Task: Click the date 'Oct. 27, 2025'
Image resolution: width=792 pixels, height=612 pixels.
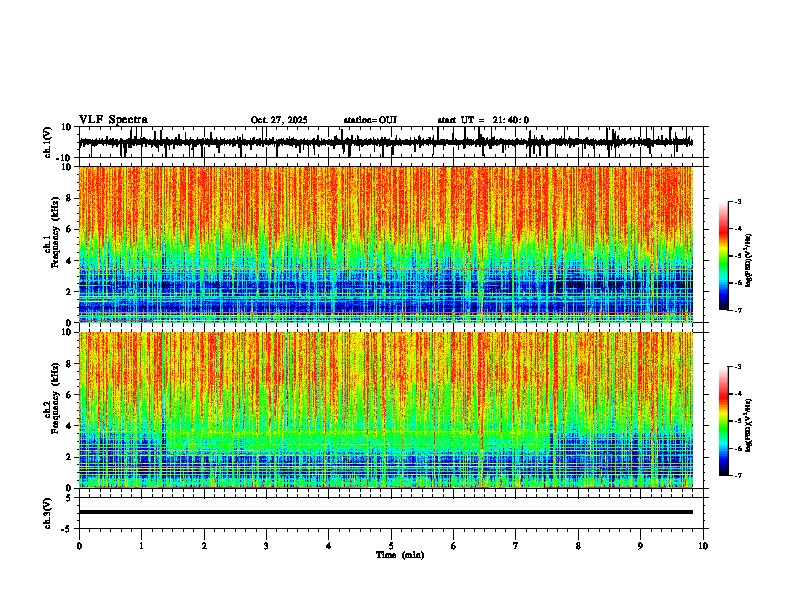Action: click(x=279, y=120)
